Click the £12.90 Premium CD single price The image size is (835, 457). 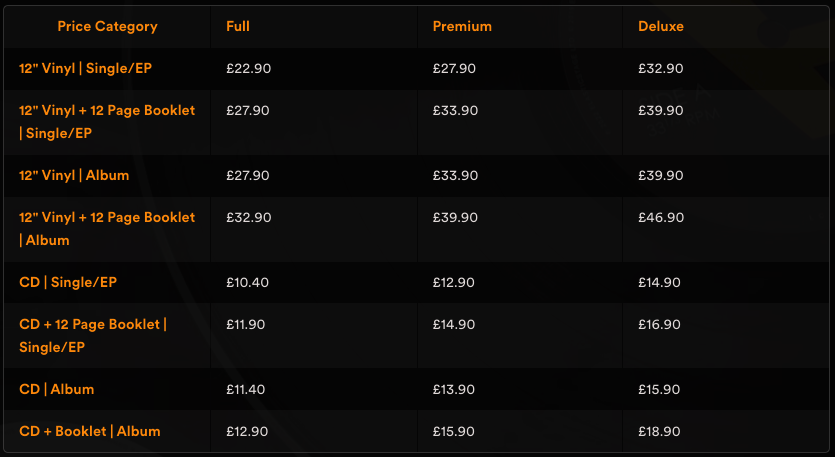[454, 283]
